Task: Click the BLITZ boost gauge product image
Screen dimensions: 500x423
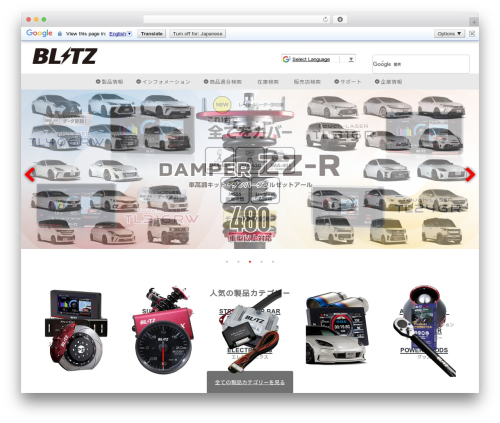Action: tap(163, 348)
